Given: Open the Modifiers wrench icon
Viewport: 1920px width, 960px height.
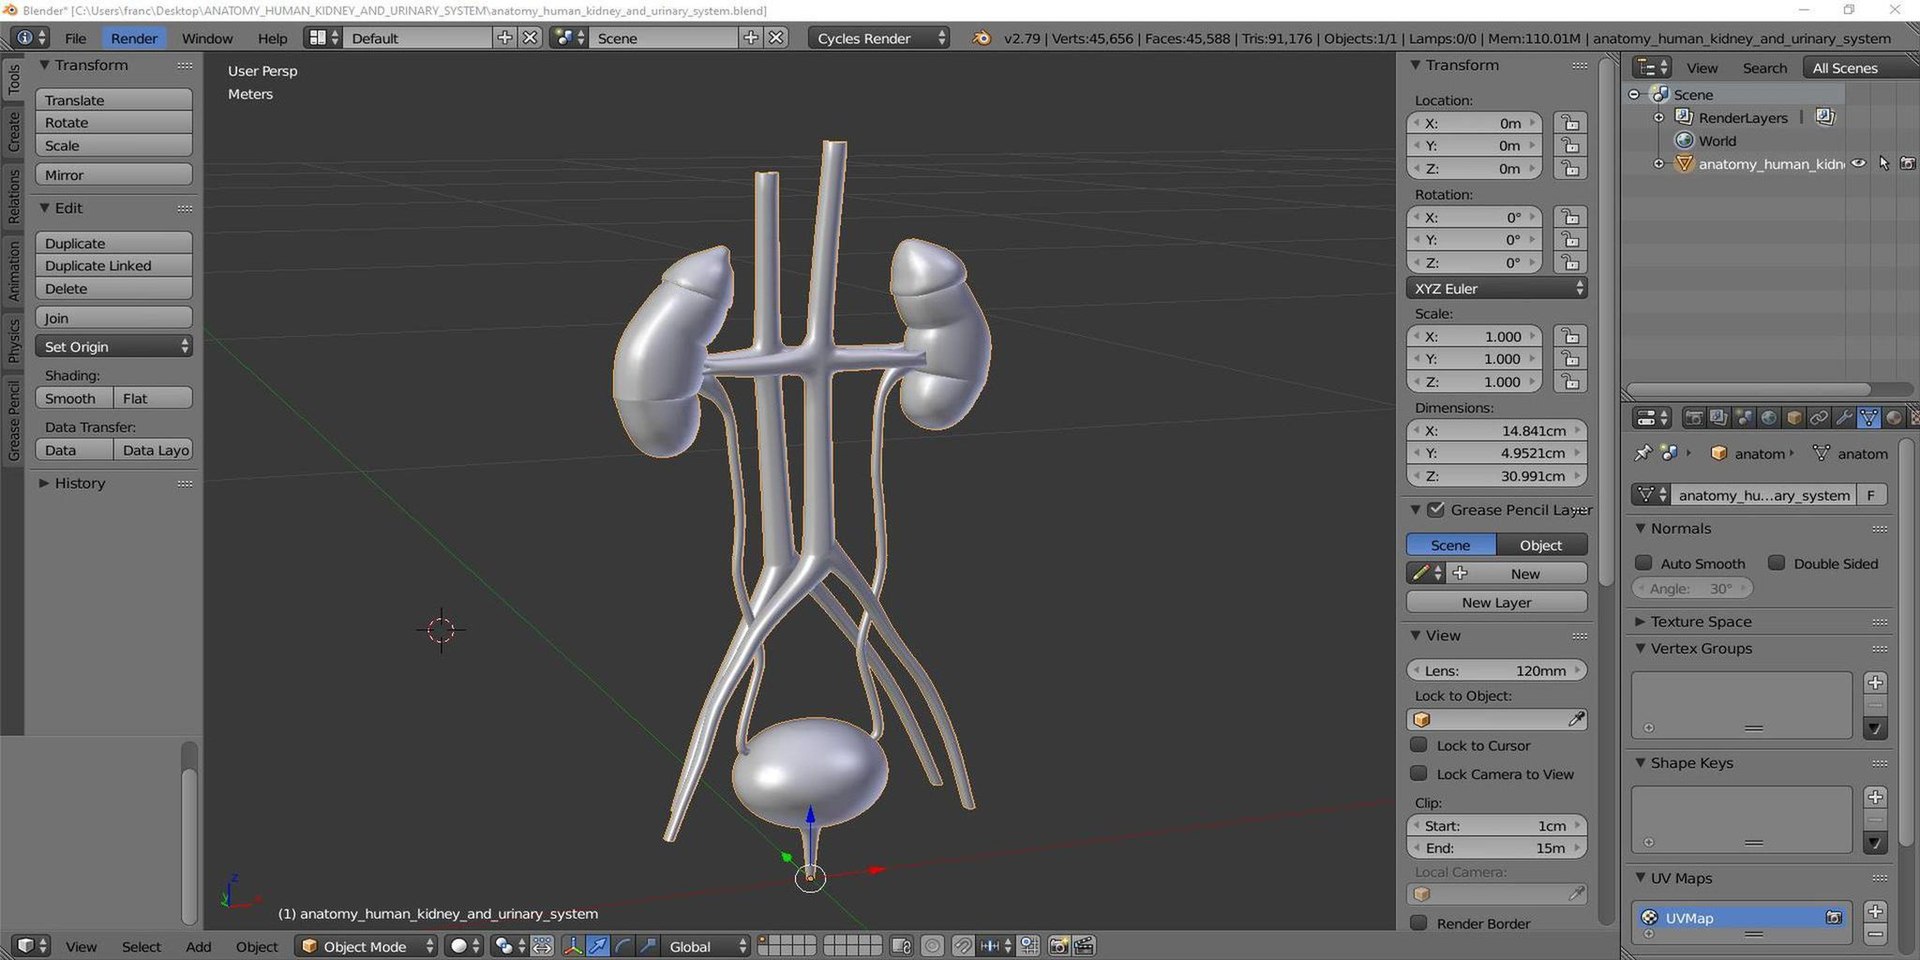Looking at the screenshot, I should pyautogui.click(x=1844, y=417).
